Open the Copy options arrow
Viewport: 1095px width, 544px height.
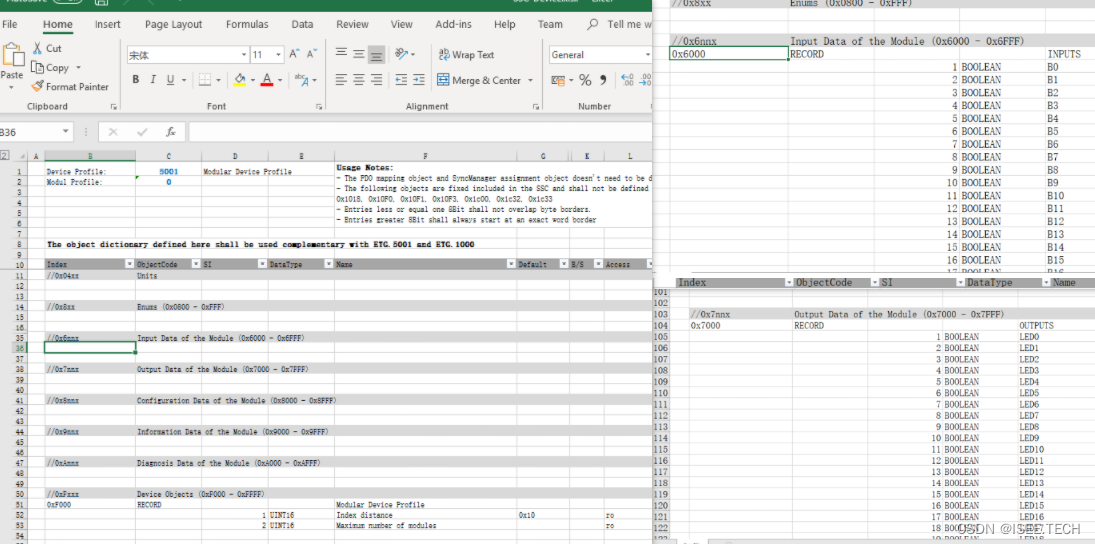78,68
